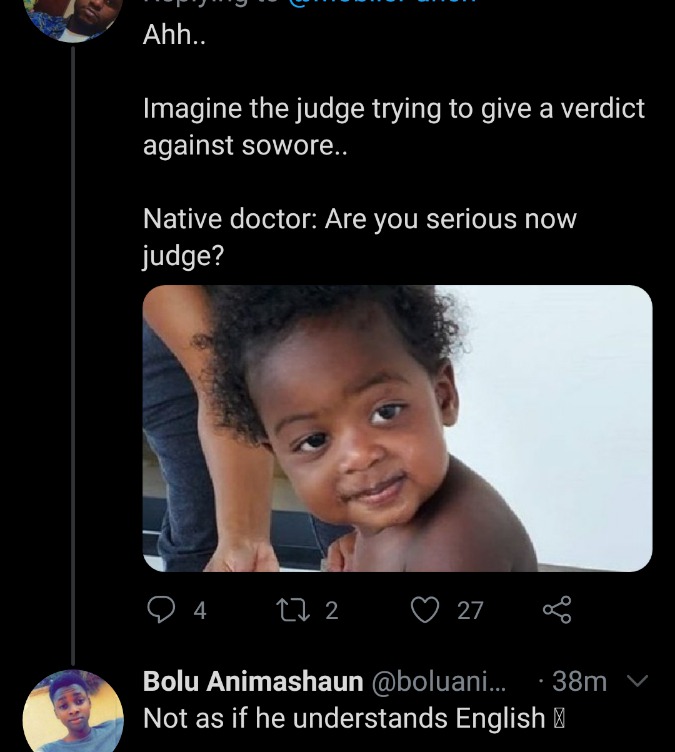Tap the reply count number 4
This screenshot has width=675, height=752.
[200, 611]
